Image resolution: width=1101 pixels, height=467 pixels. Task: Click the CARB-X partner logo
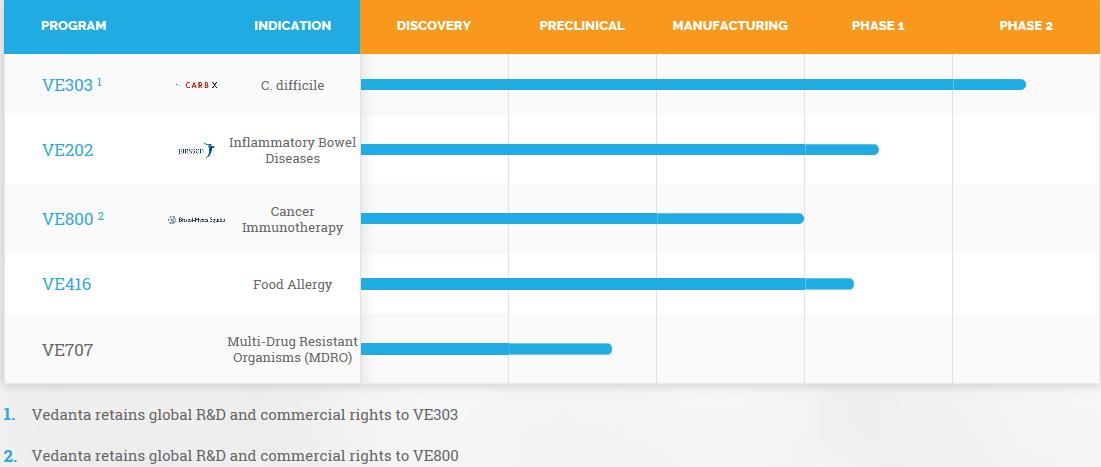click(x=195, y=85)
